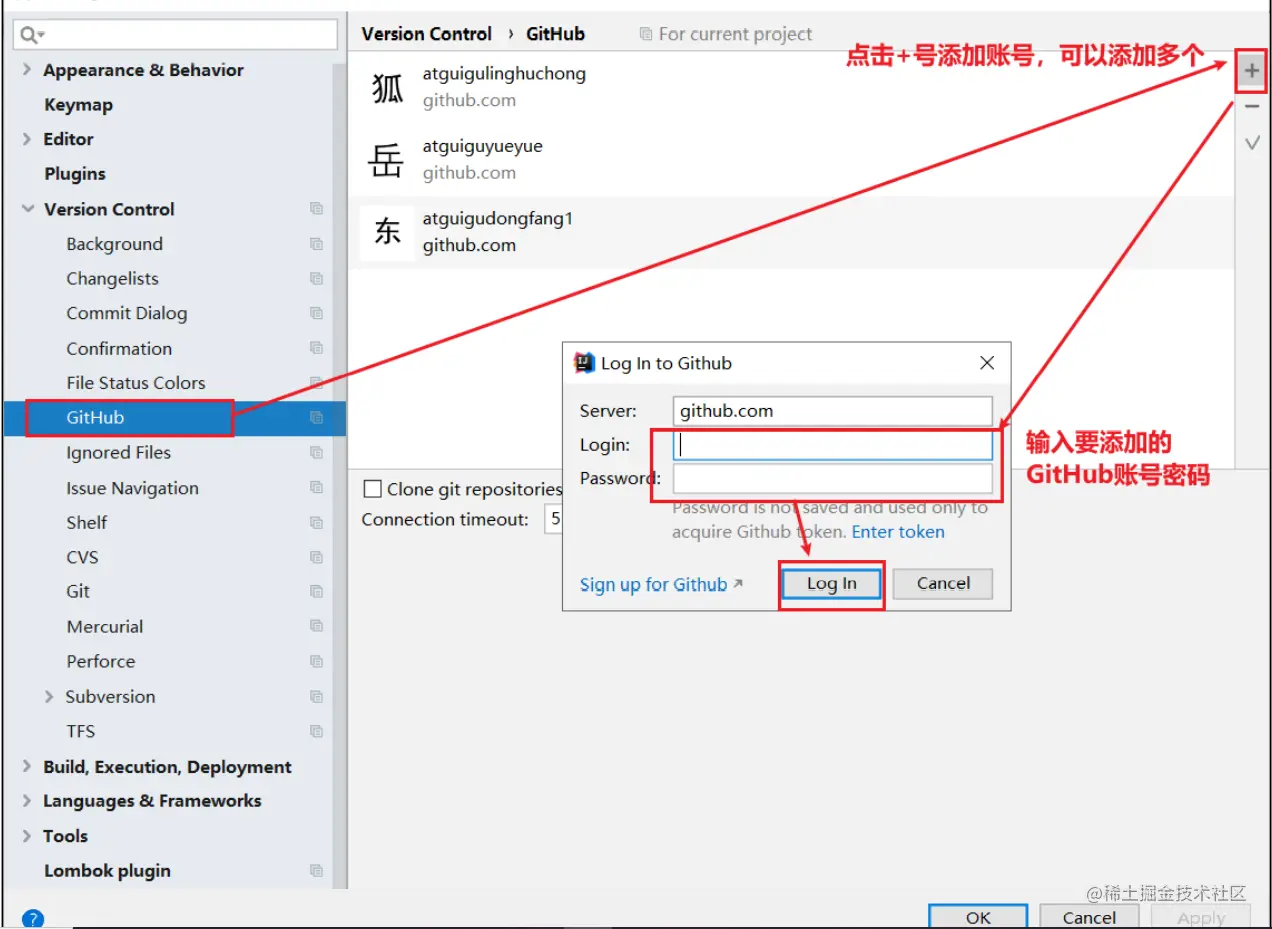Click Cancel button in Settings window

click(x=1089, y=917)
